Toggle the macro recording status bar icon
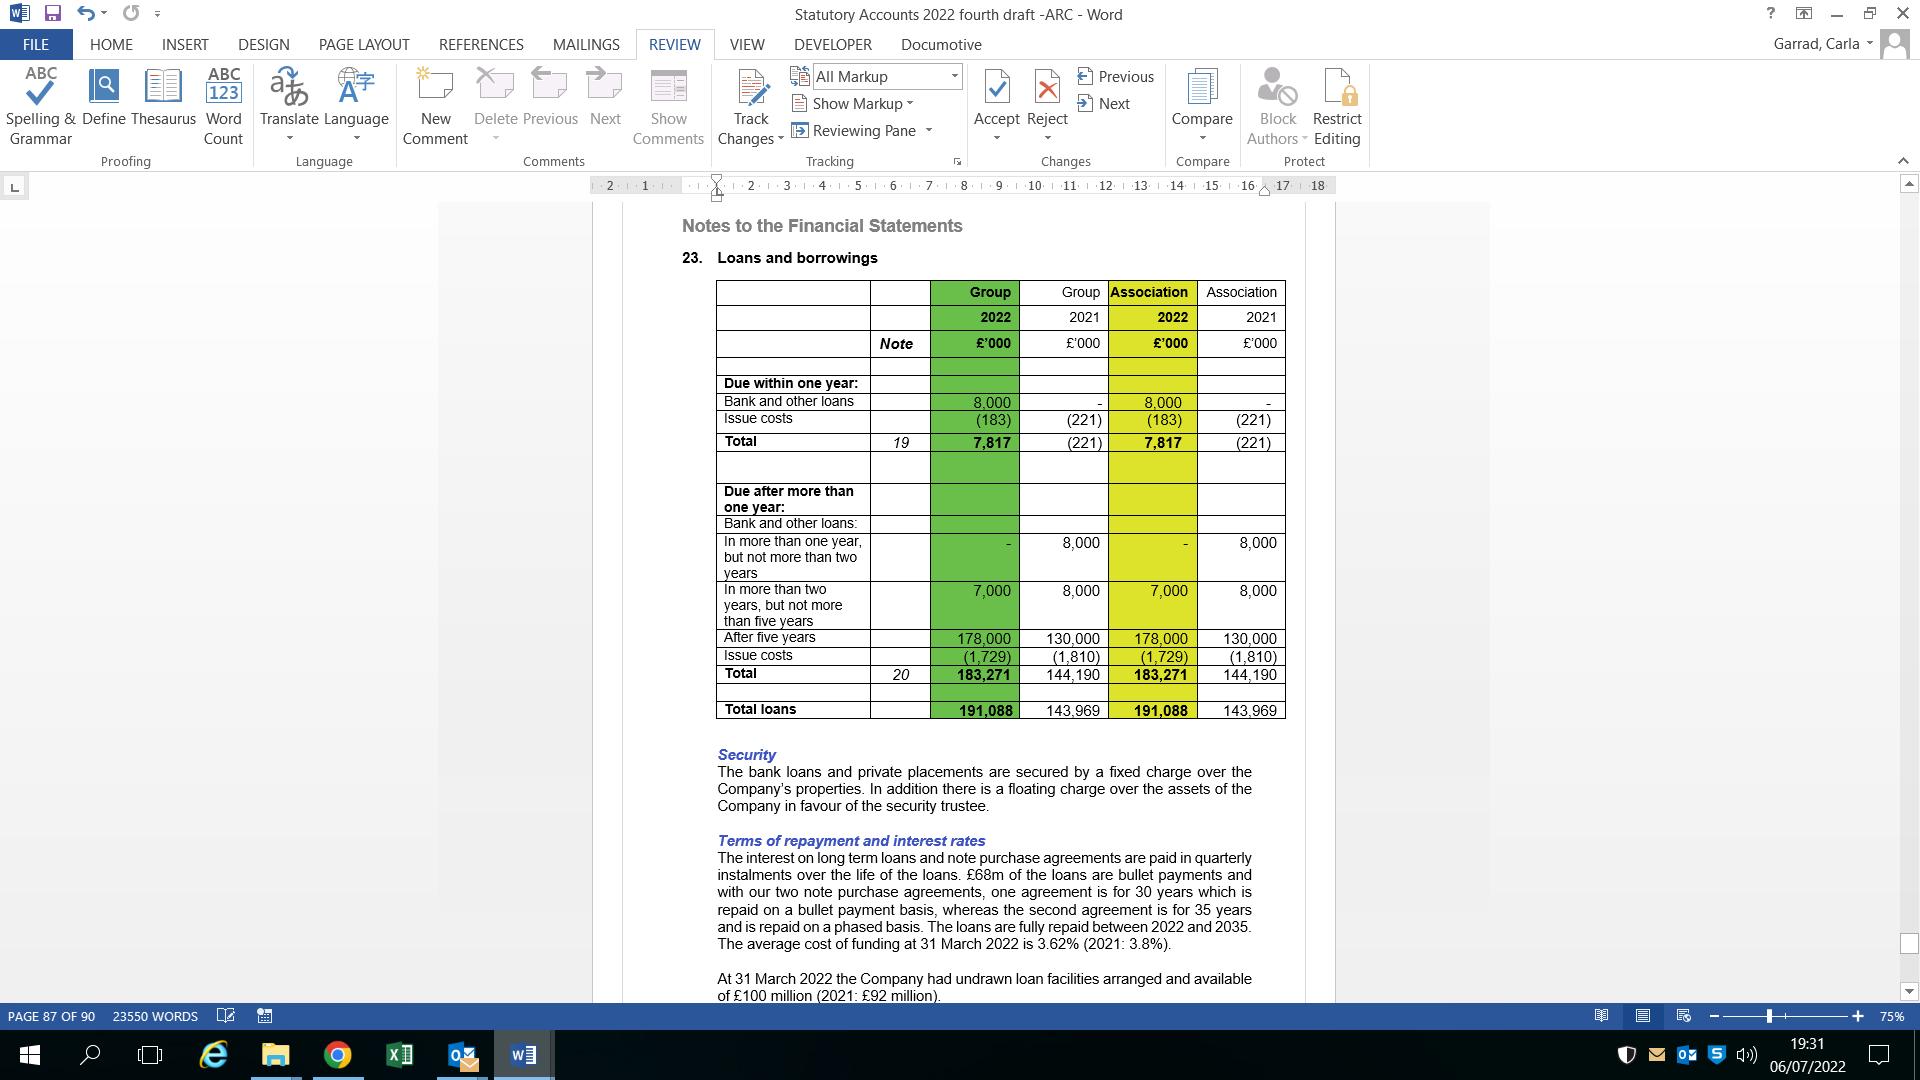Viewport: 1920px width, 1080px height. point(265,1016)
